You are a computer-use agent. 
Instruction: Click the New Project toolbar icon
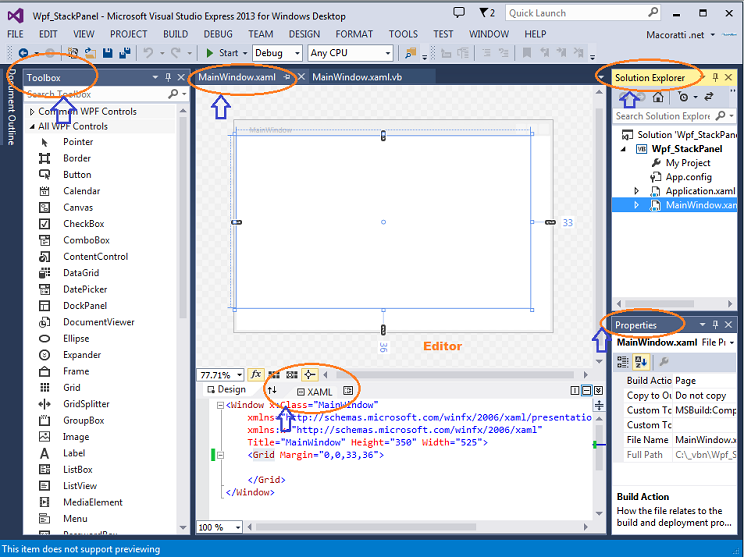tap(73, 53)
